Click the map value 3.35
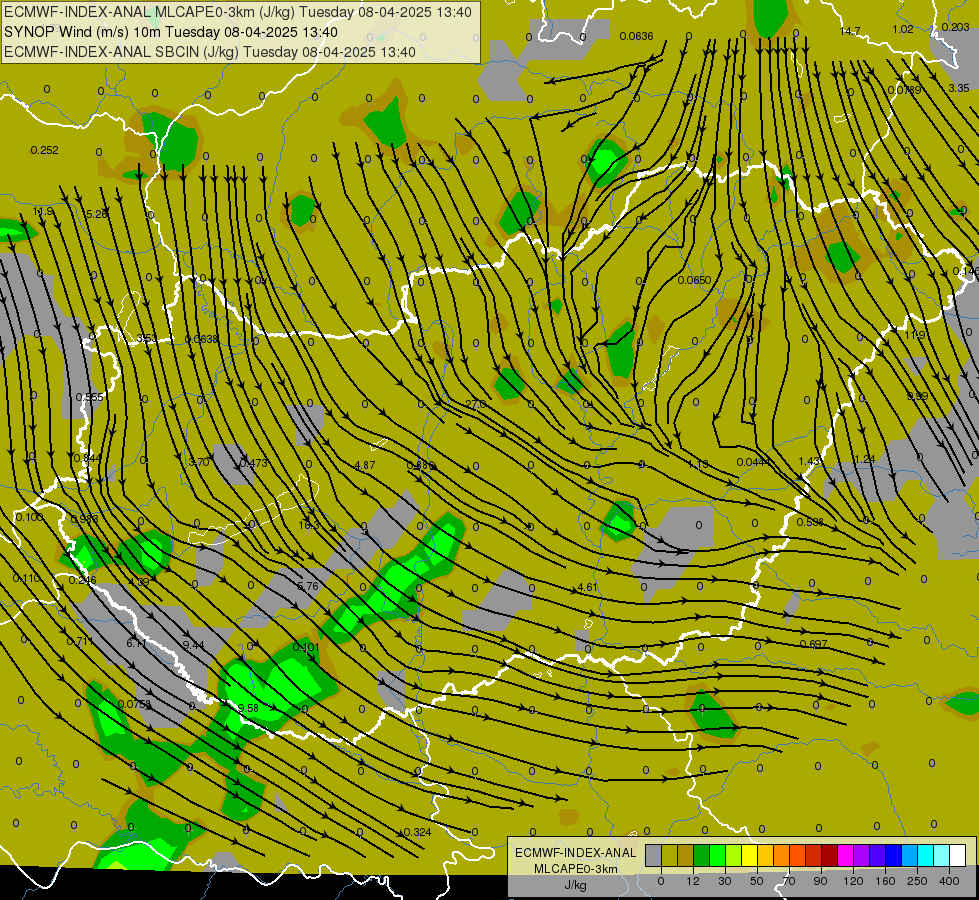 (x=958, y=88)
